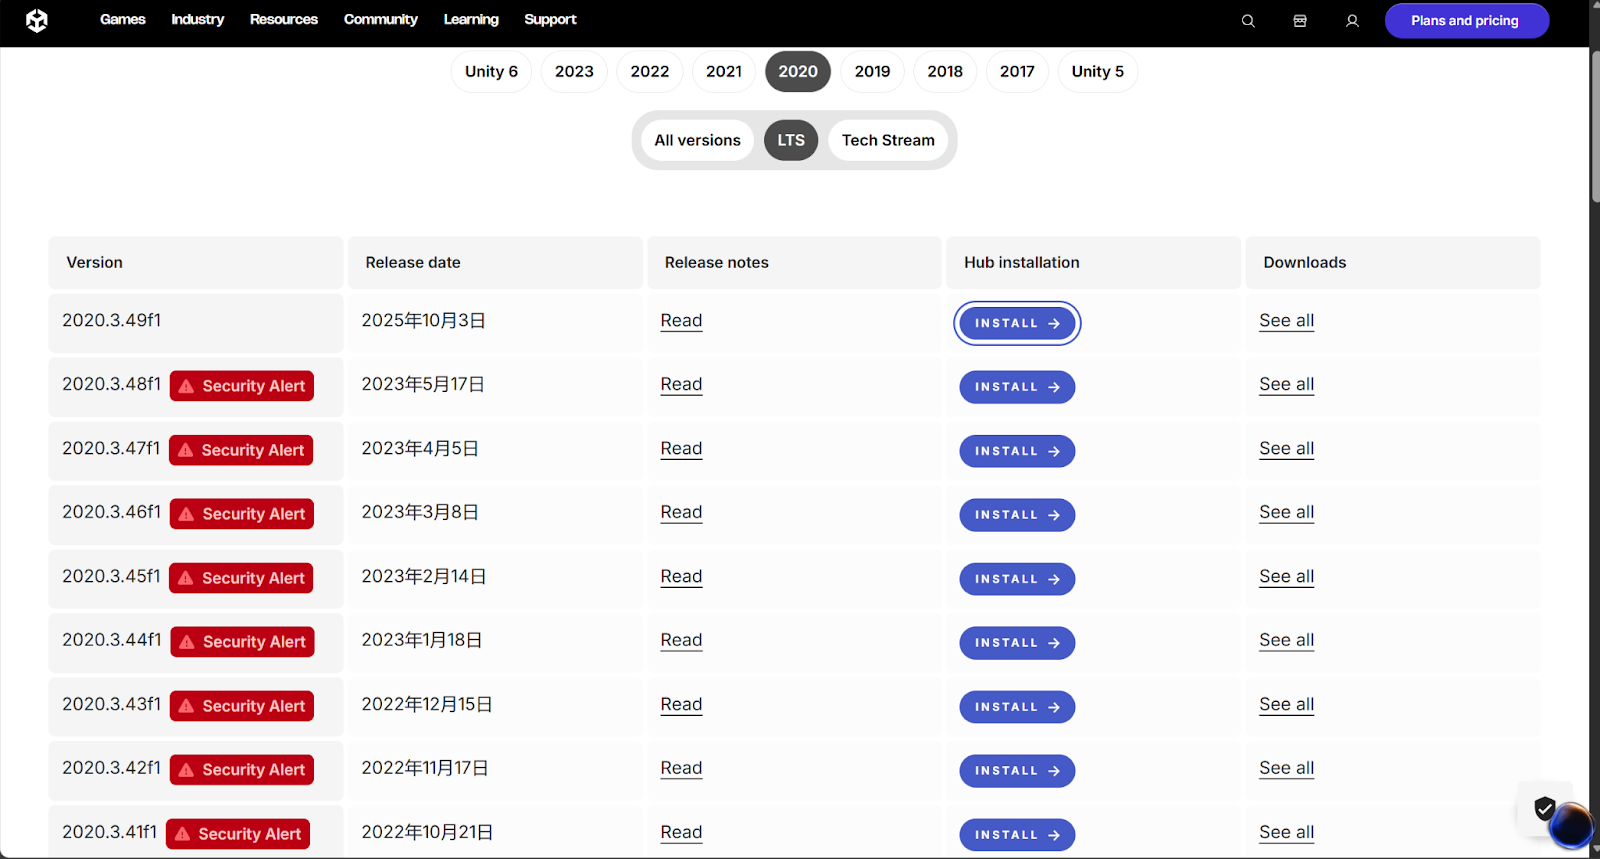Click the page vertical scrollbar
Image resolution: width=1600 pixels, height=859 pixels.
1594,130
